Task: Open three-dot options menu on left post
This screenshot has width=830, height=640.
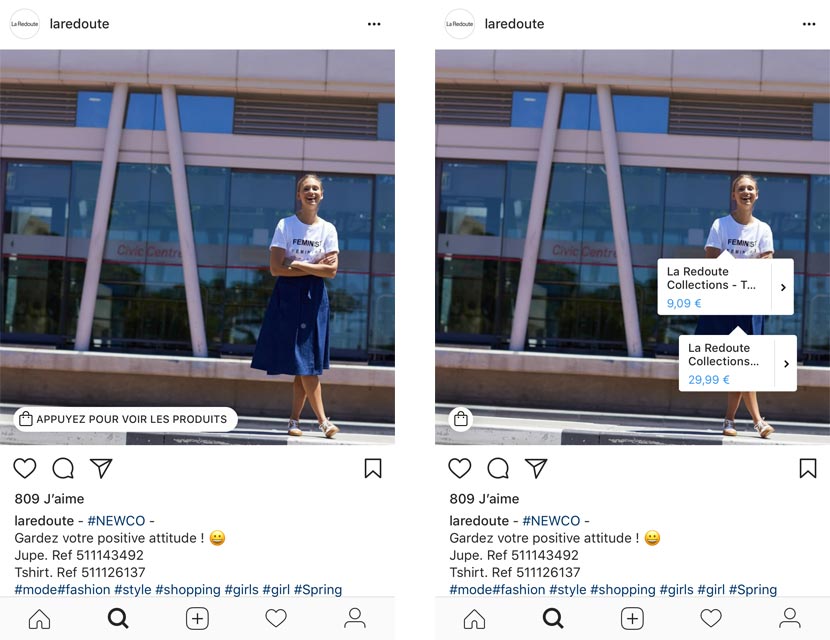Action: coord(374,24)
